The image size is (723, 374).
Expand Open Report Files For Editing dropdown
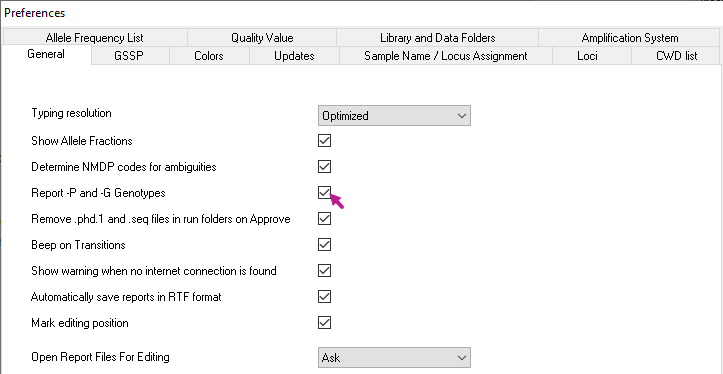(x=394, y=357)
